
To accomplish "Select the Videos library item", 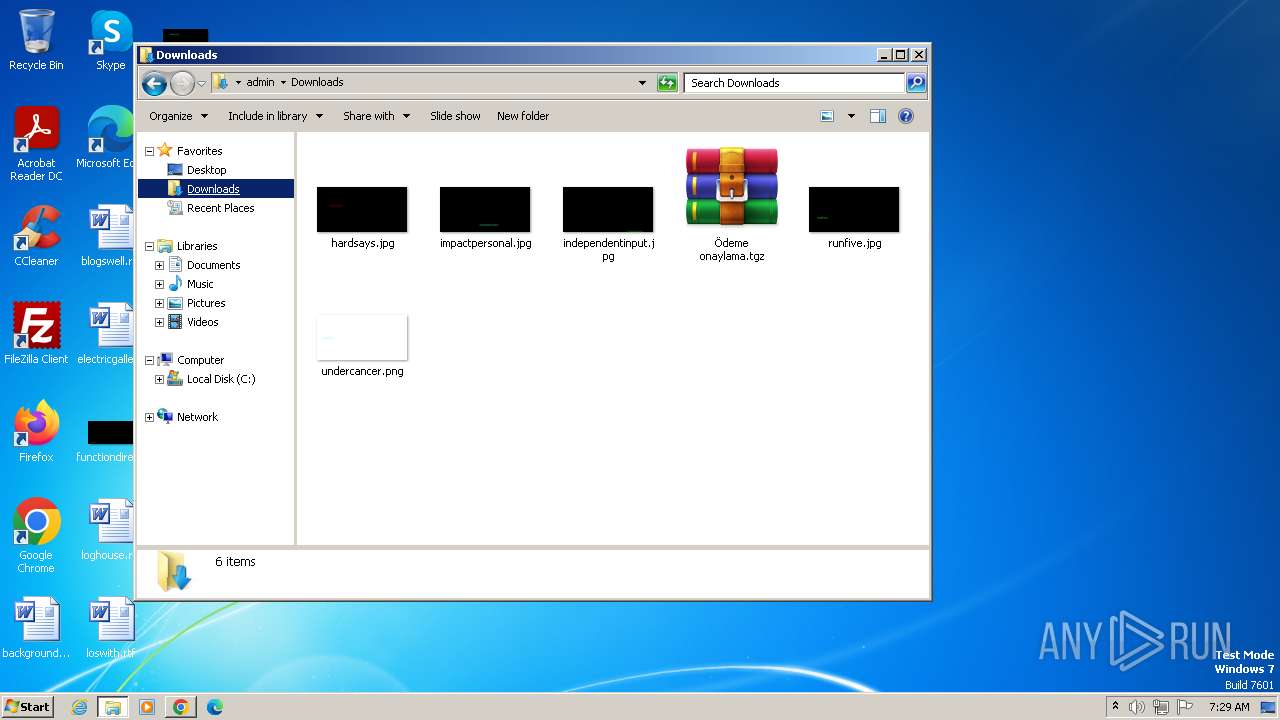I will pyautogui.click(x=202, y=322).
